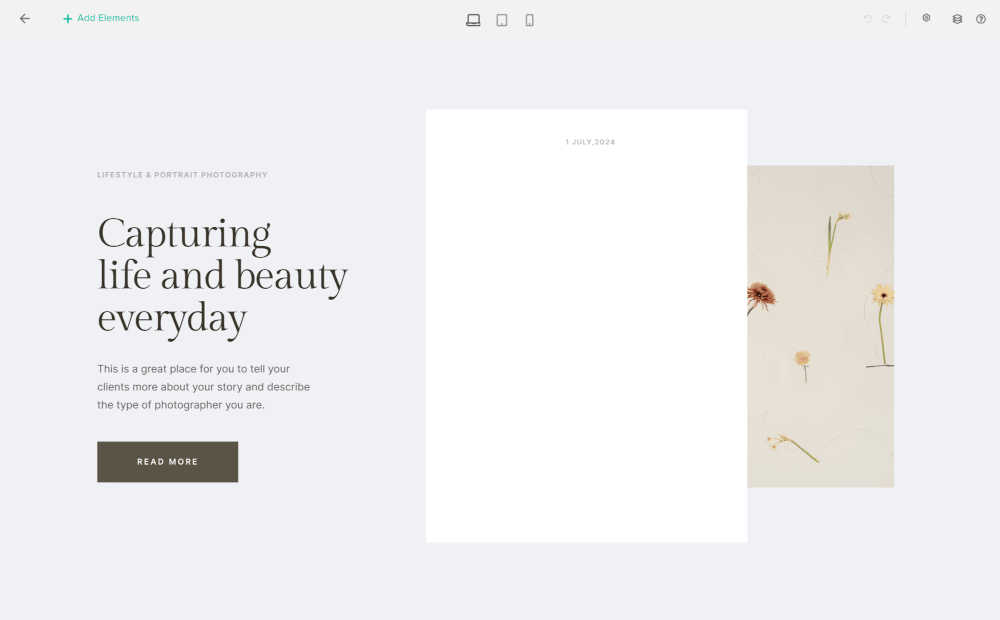This screenshot has width=1000, height=620.
Task: Select the "Capturing life and beauty everyday" heading
Action: pyautogui.click(x=222, y=275)
